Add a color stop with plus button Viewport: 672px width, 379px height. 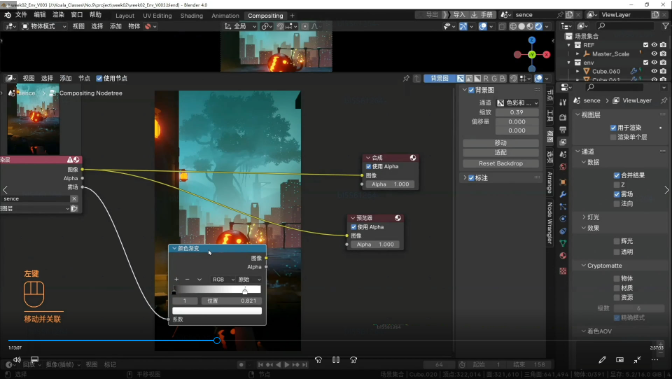click(x=176, y=280)
